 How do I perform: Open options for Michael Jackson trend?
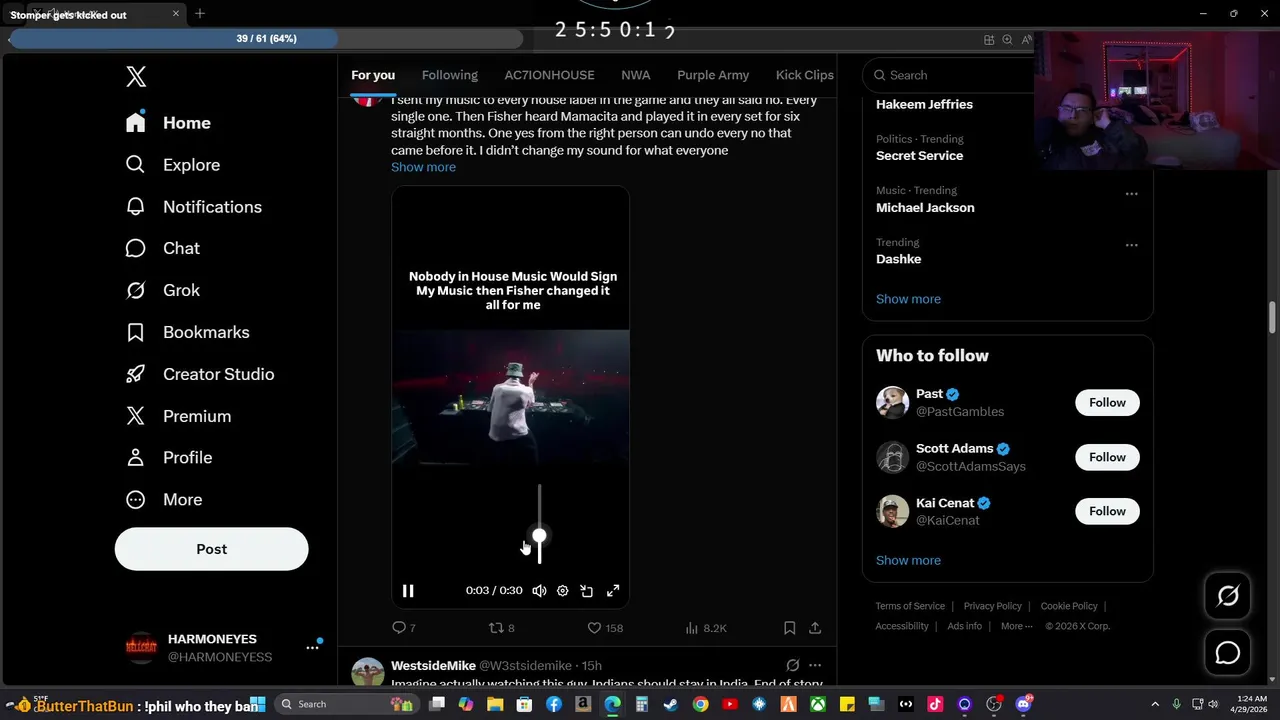coord(1131,194)
